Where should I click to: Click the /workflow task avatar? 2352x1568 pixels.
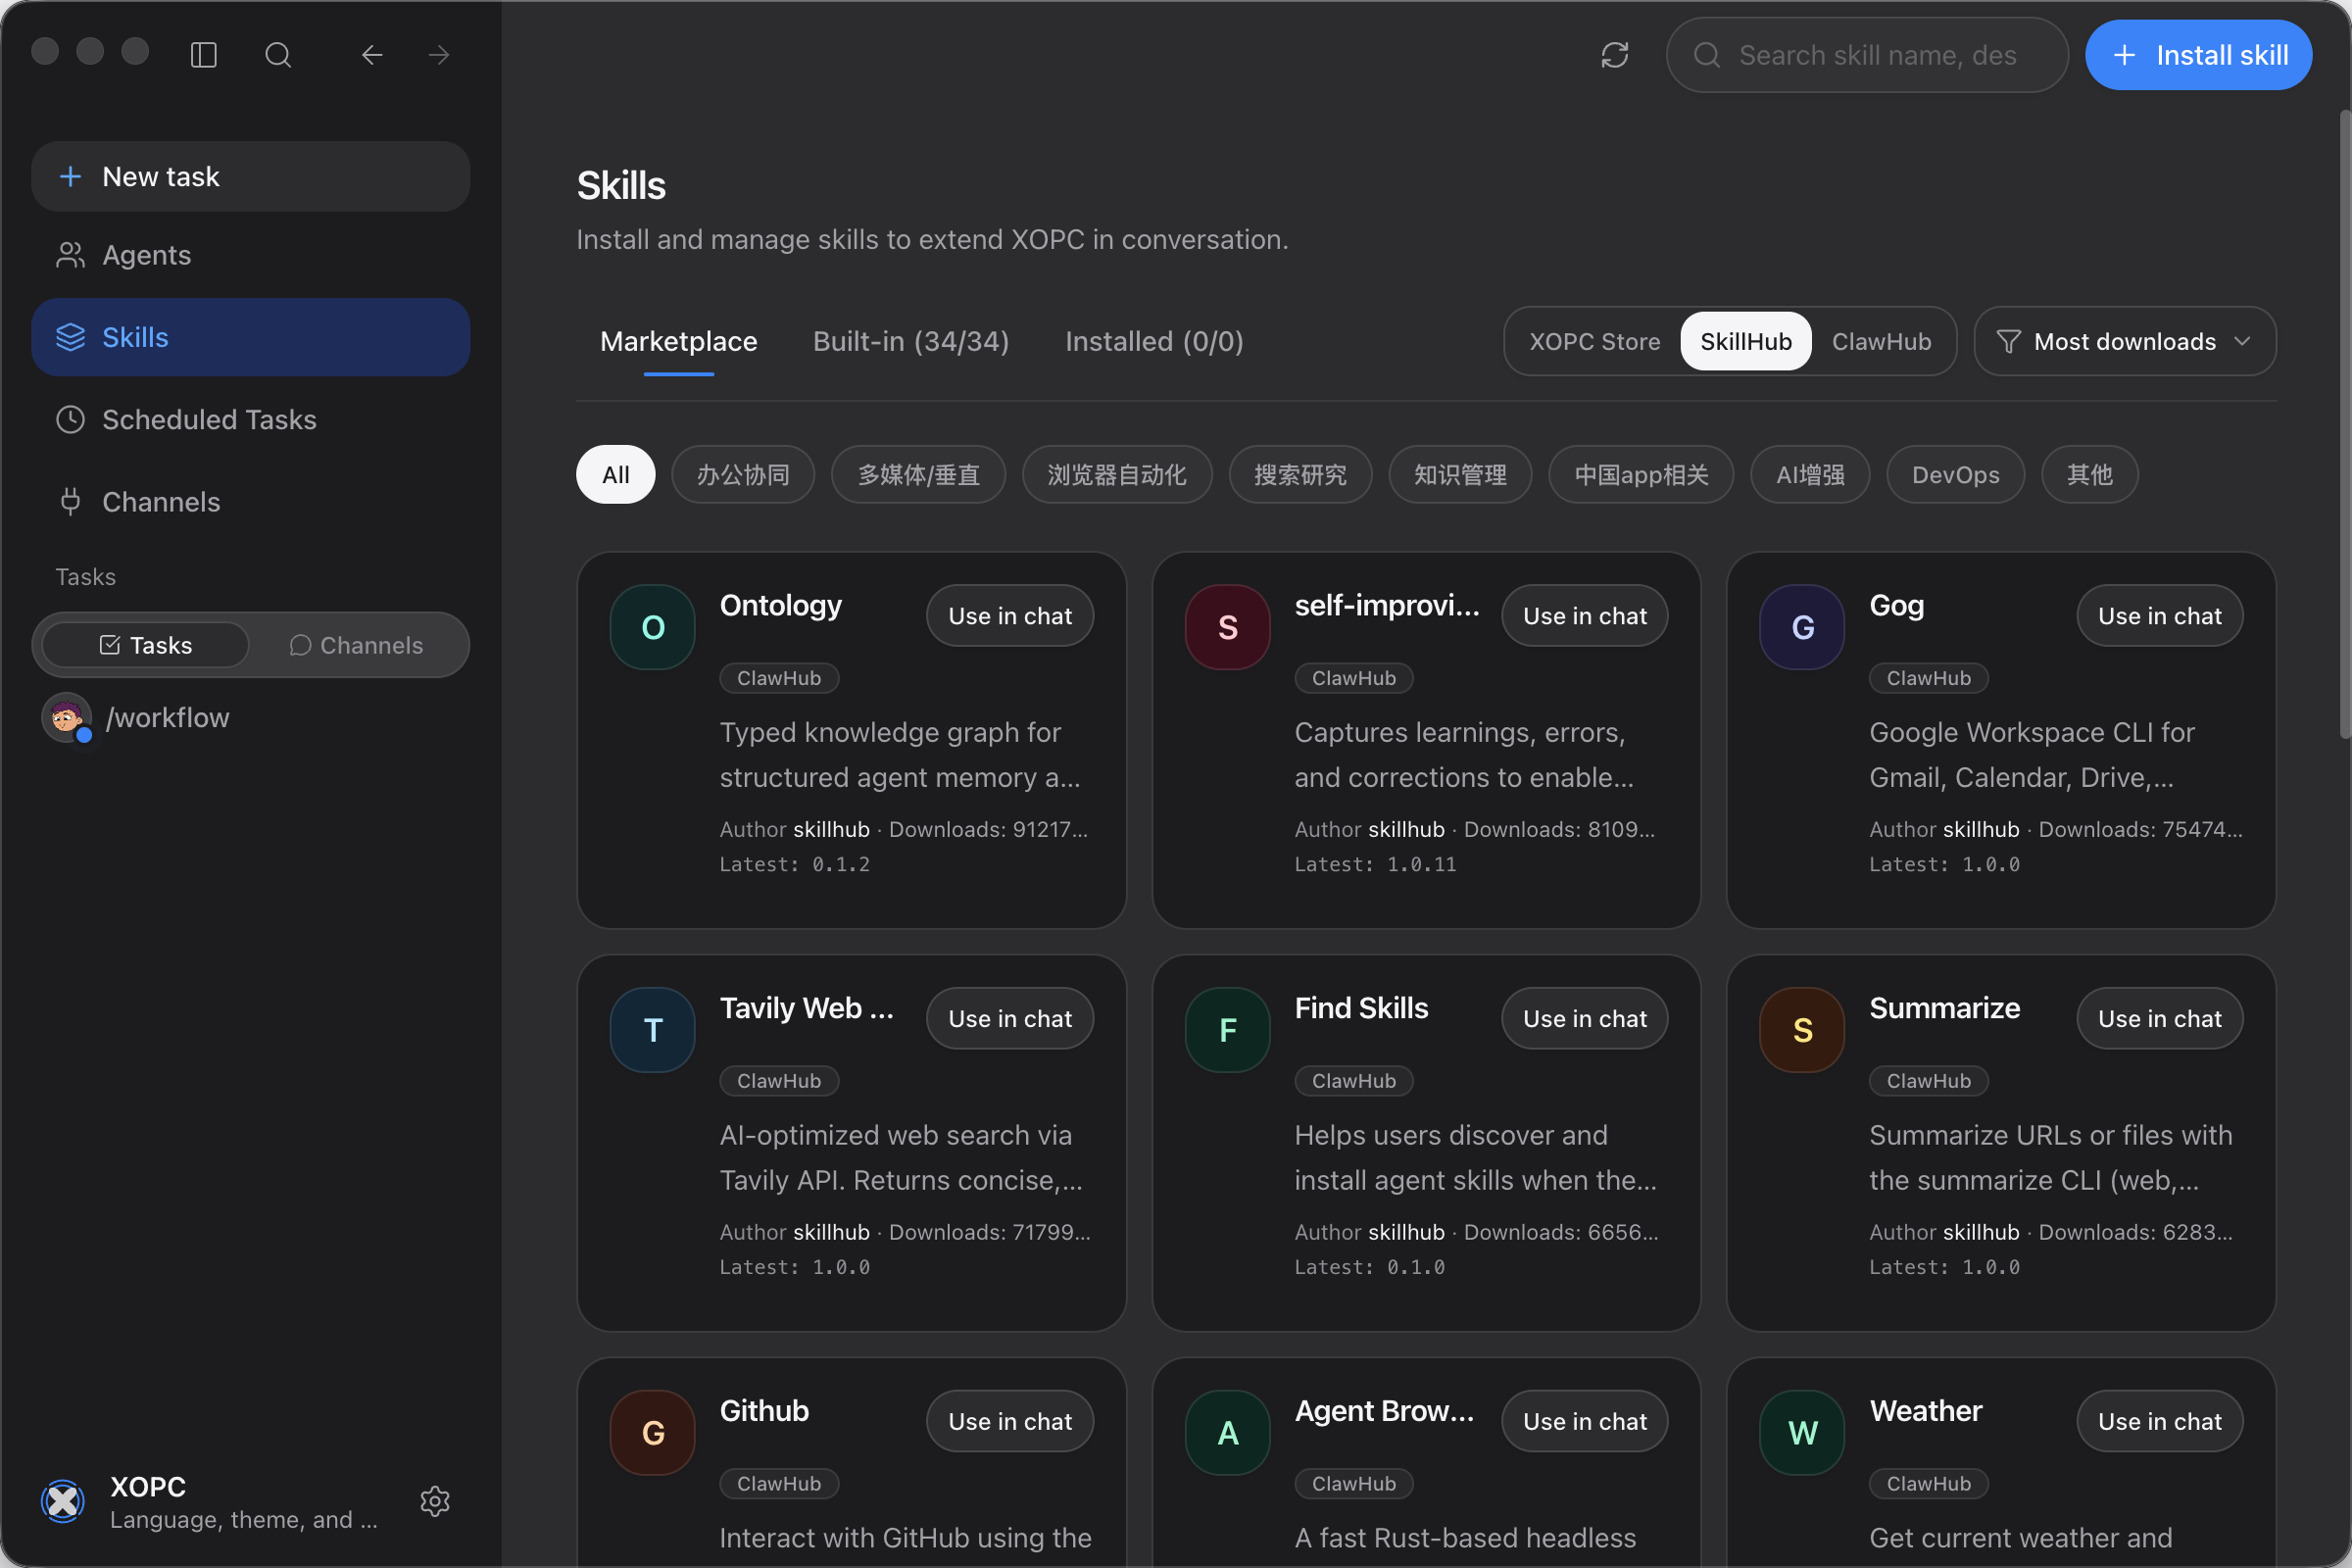[67, 718]
